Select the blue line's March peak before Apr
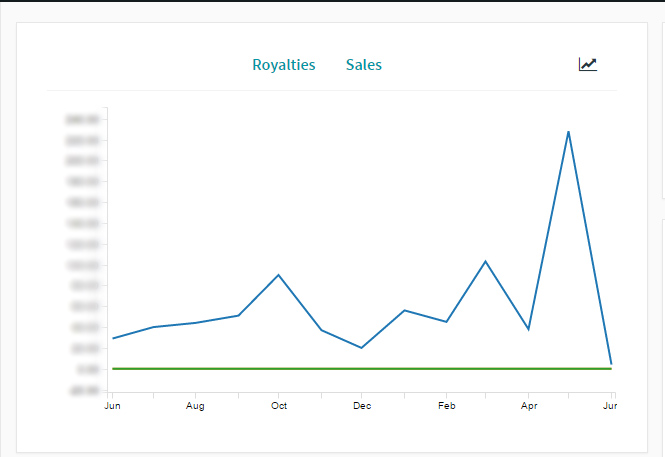 click(x=486, y=261)
